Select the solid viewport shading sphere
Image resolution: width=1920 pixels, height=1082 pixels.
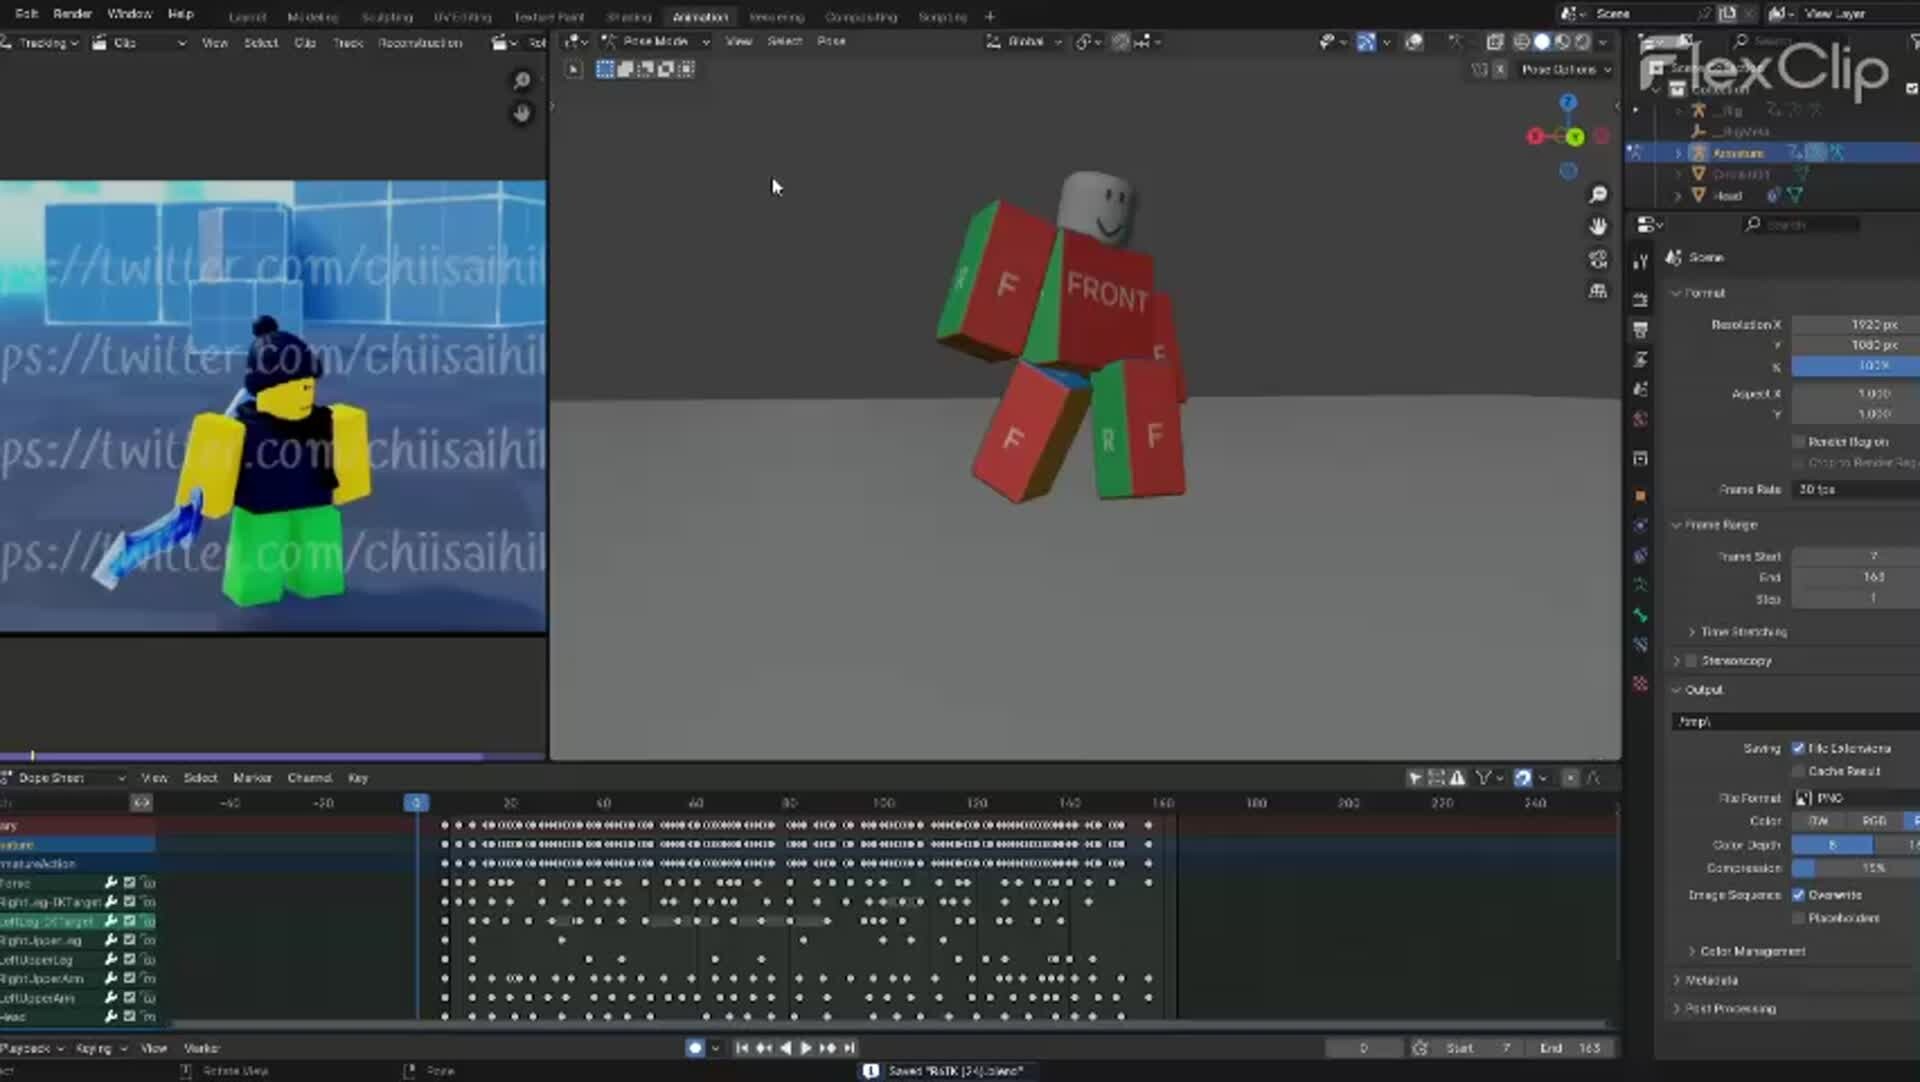(1542, 42)
